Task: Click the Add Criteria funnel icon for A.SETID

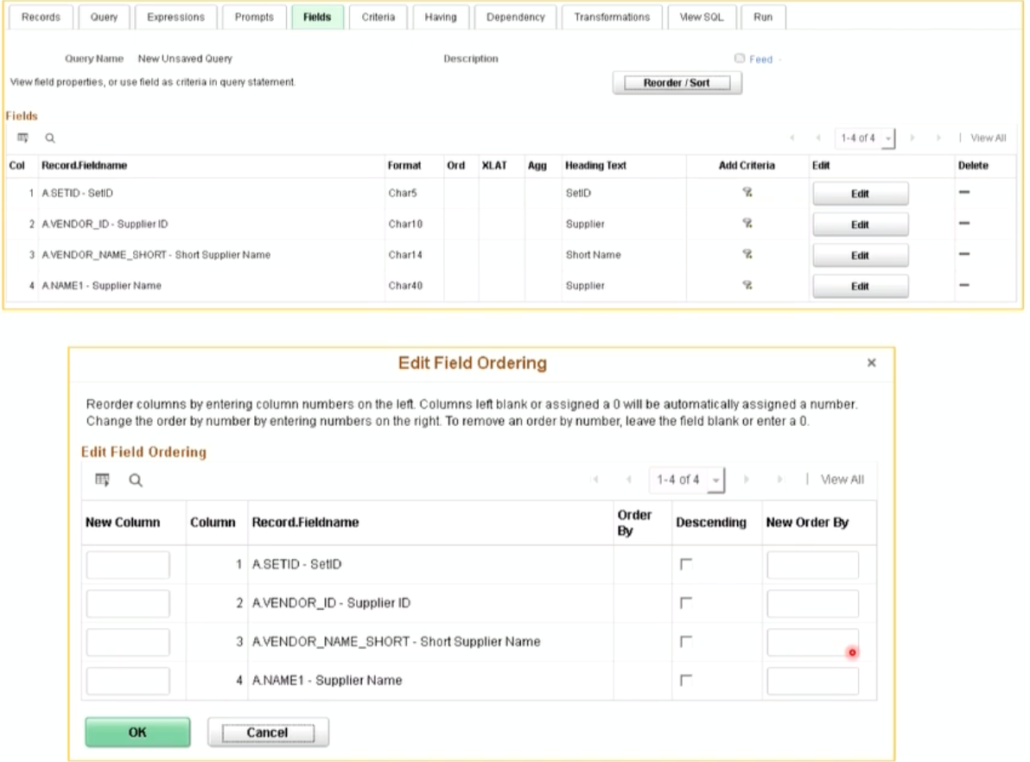Action: (746, 193)
